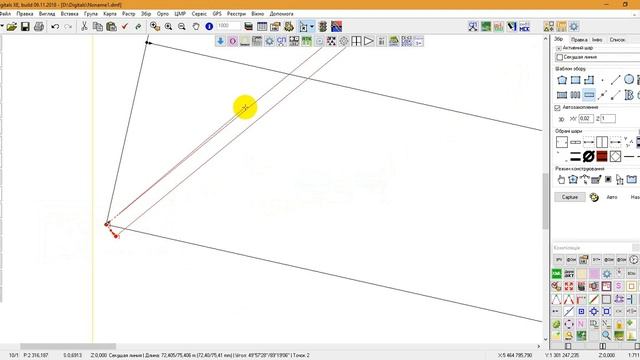Image resolution: width=640 pixels, height=360 pixels.
Task: Click the СП toolbar icon
Action: point(282,41)
